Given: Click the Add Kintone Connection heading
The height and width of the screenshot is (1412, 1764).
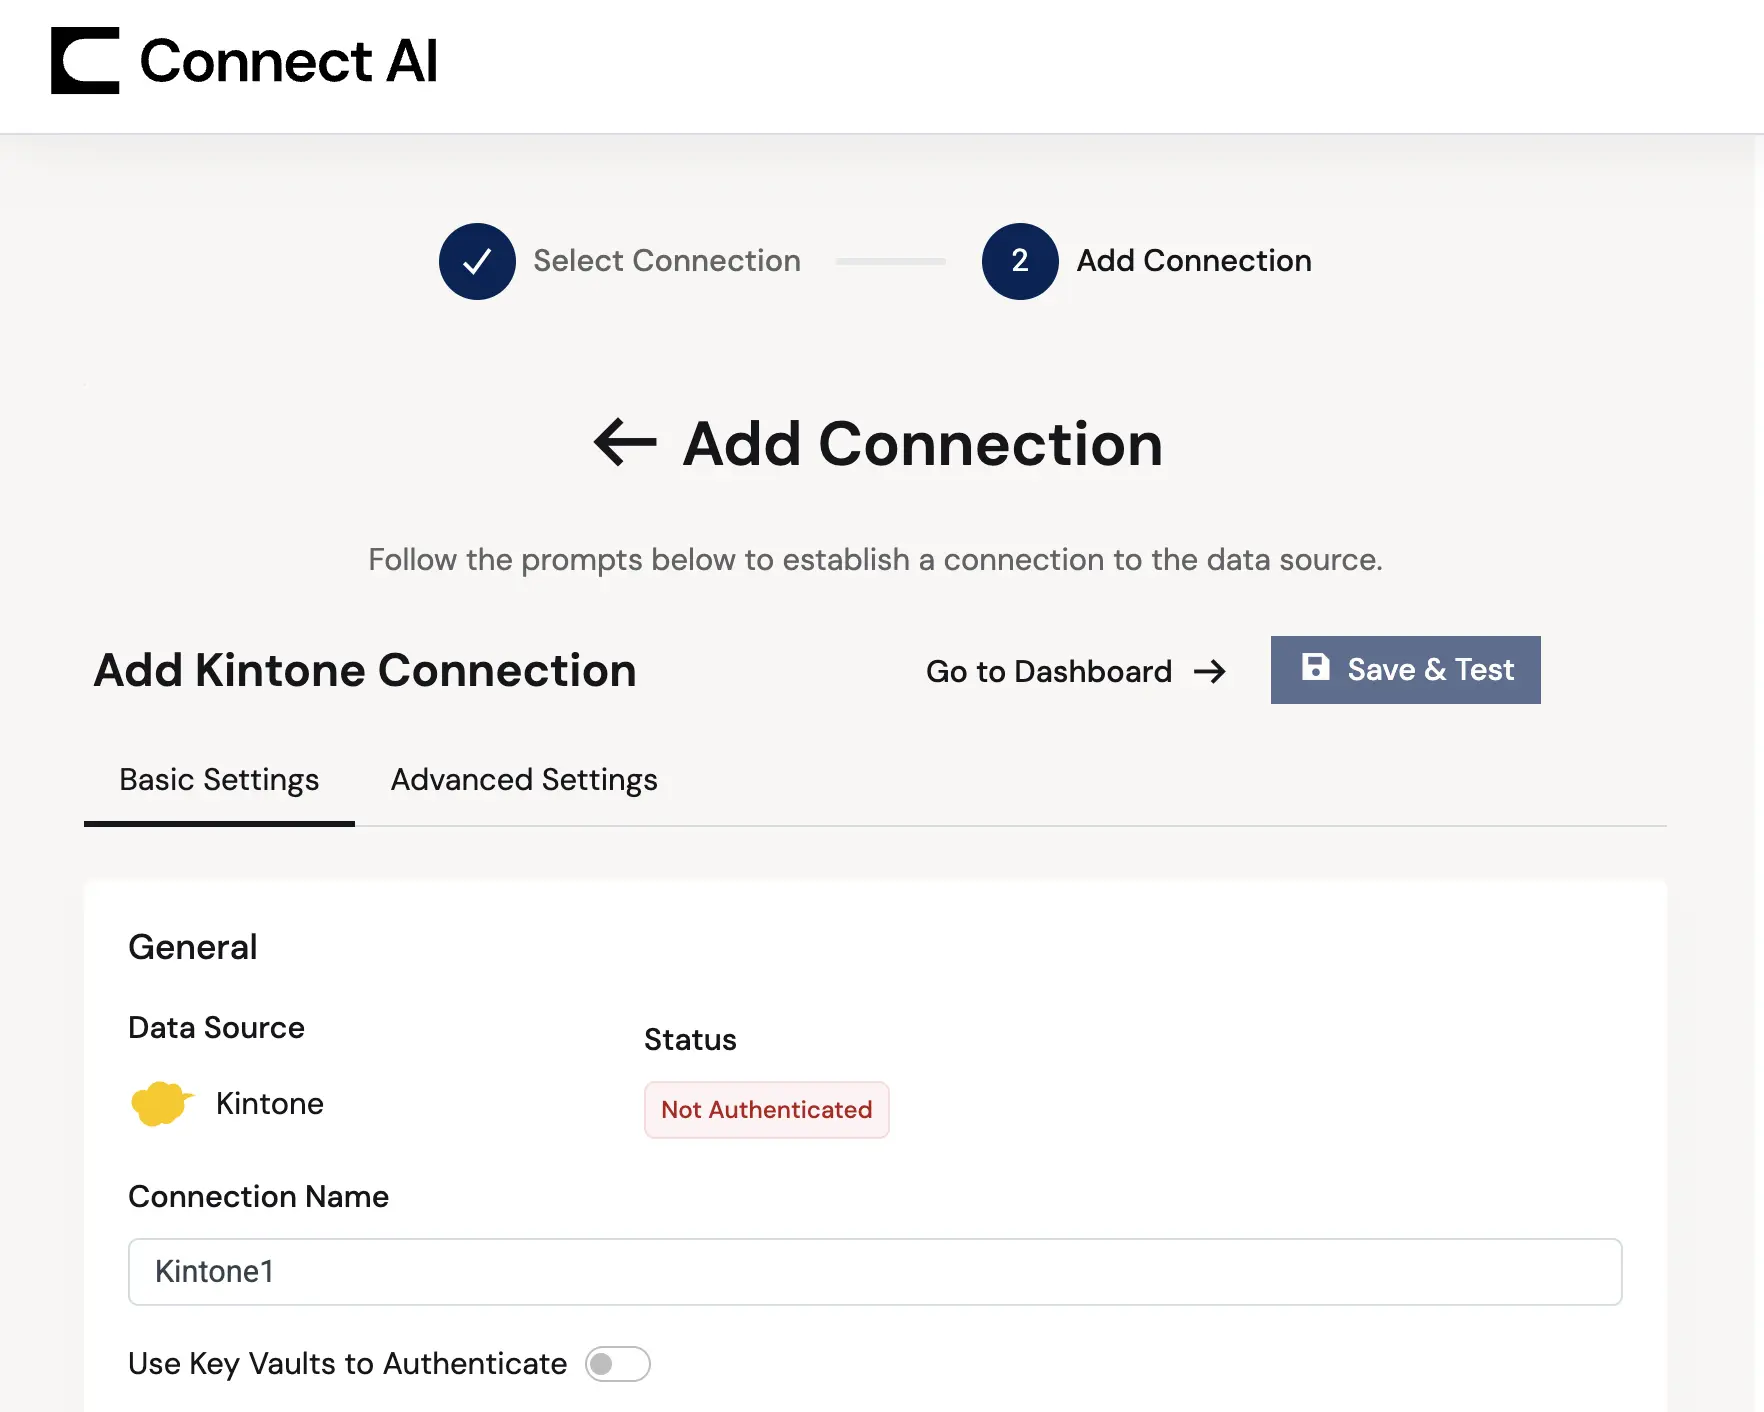Looking at the screenshot, I should (365, 671).
